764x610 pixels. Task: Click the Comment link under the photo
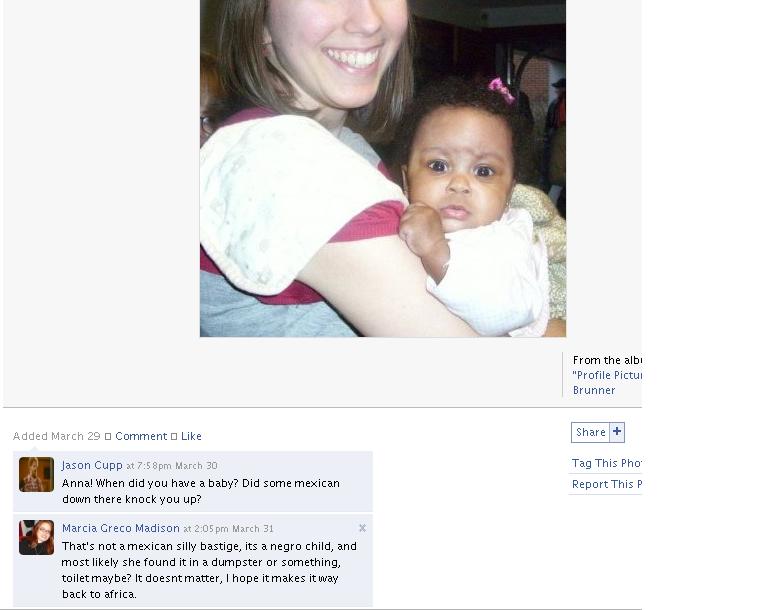pos(141,436)
